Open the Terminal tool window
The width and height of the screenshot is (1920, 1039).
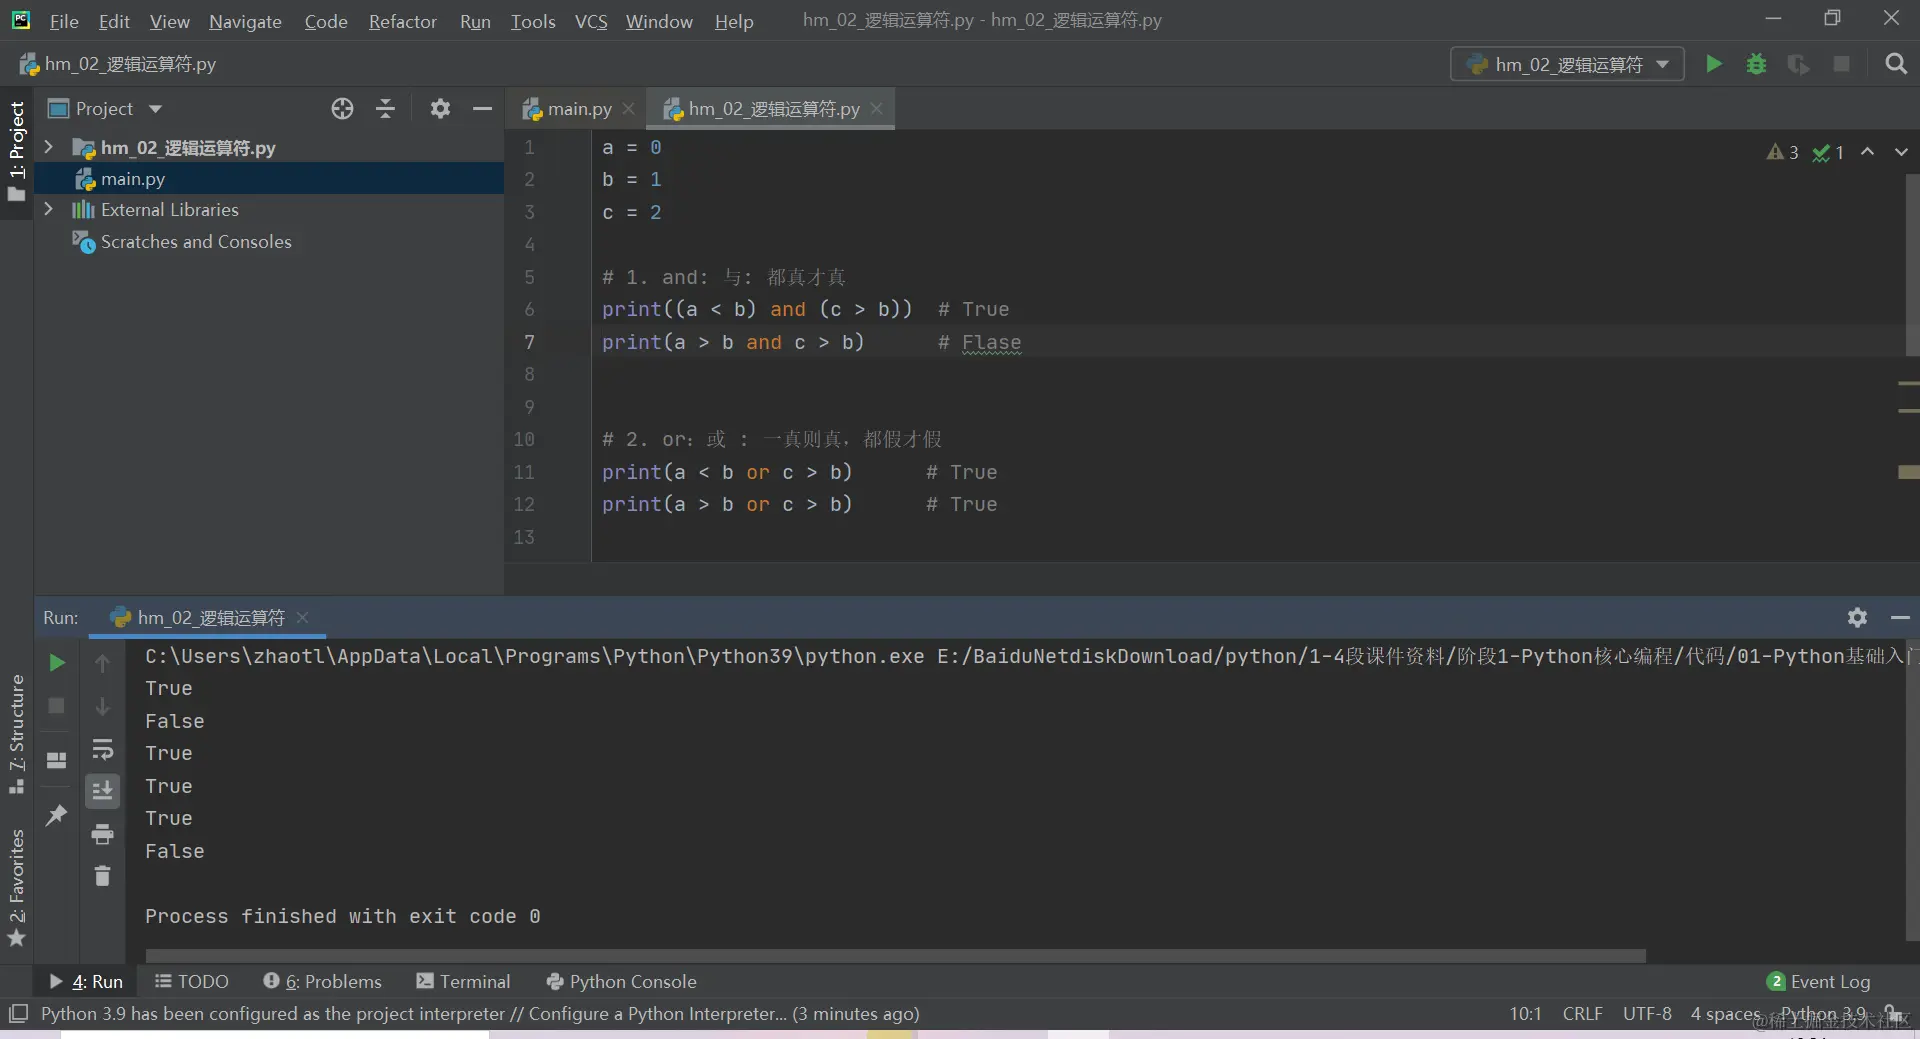(x=463, y=982)
